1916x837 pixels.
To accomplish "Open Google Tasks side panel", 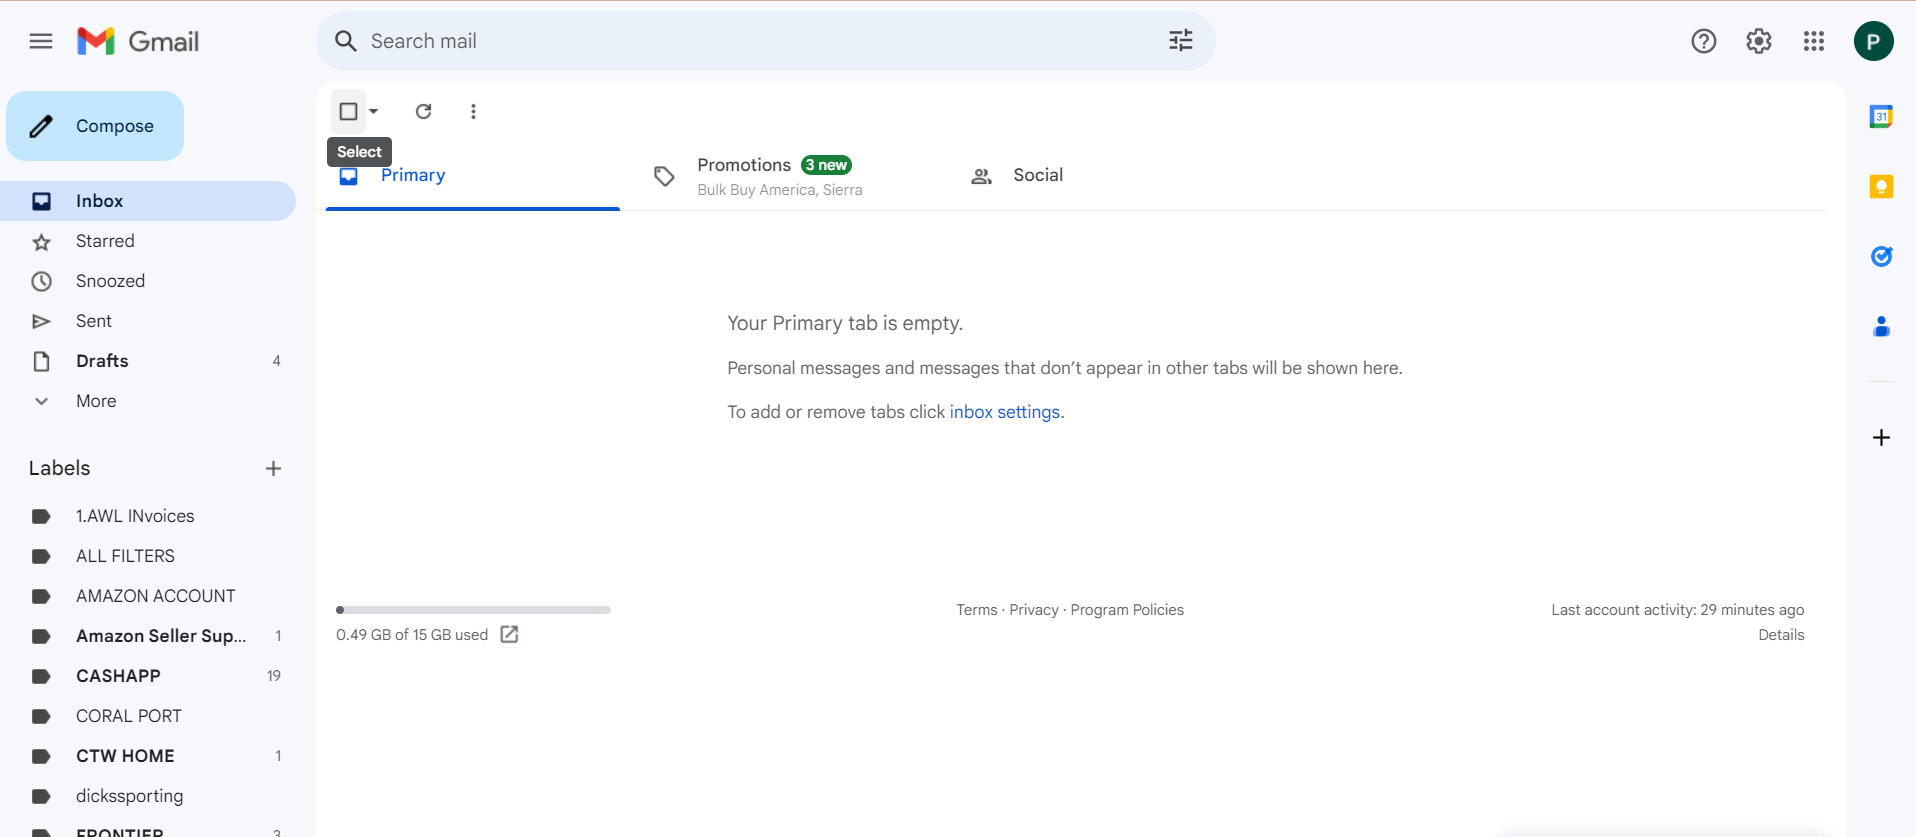I will point(1881,256).
